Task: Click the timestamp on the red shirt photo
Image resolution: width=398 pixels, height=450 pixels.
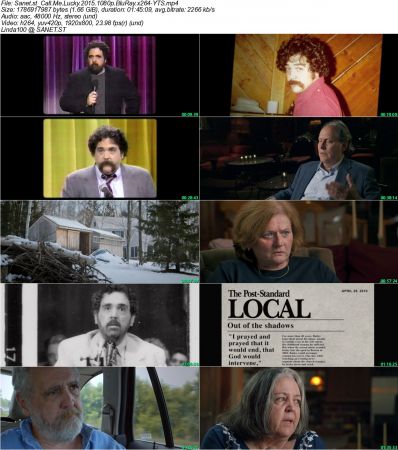Action: coord(389,114)
